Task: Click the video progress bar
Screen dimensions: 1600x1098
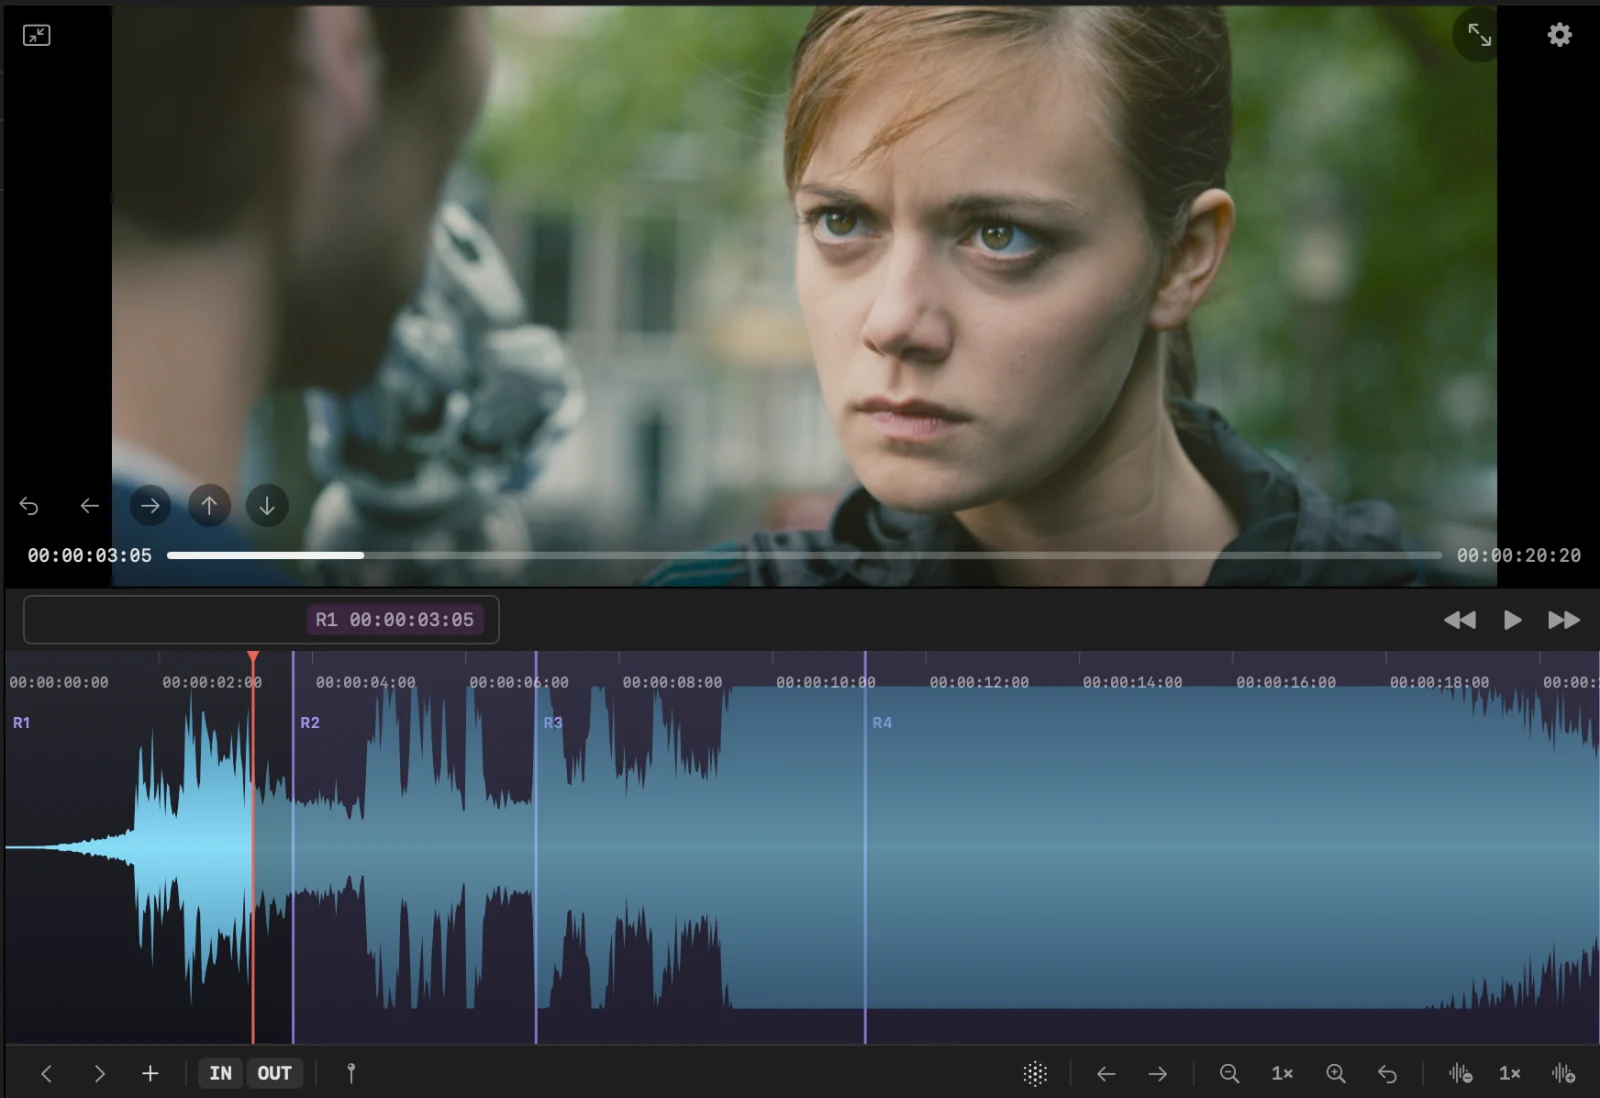Action: point(804,555)
